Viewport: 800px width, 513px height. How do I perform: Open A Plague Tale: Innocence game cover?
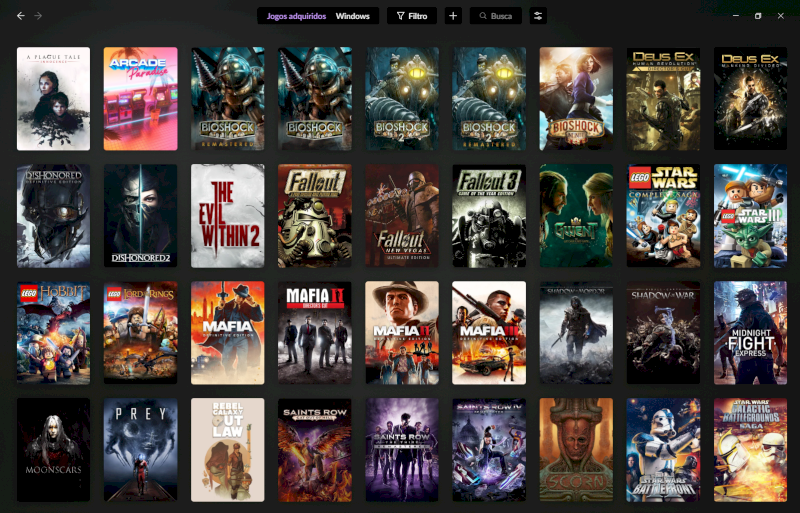53,98
